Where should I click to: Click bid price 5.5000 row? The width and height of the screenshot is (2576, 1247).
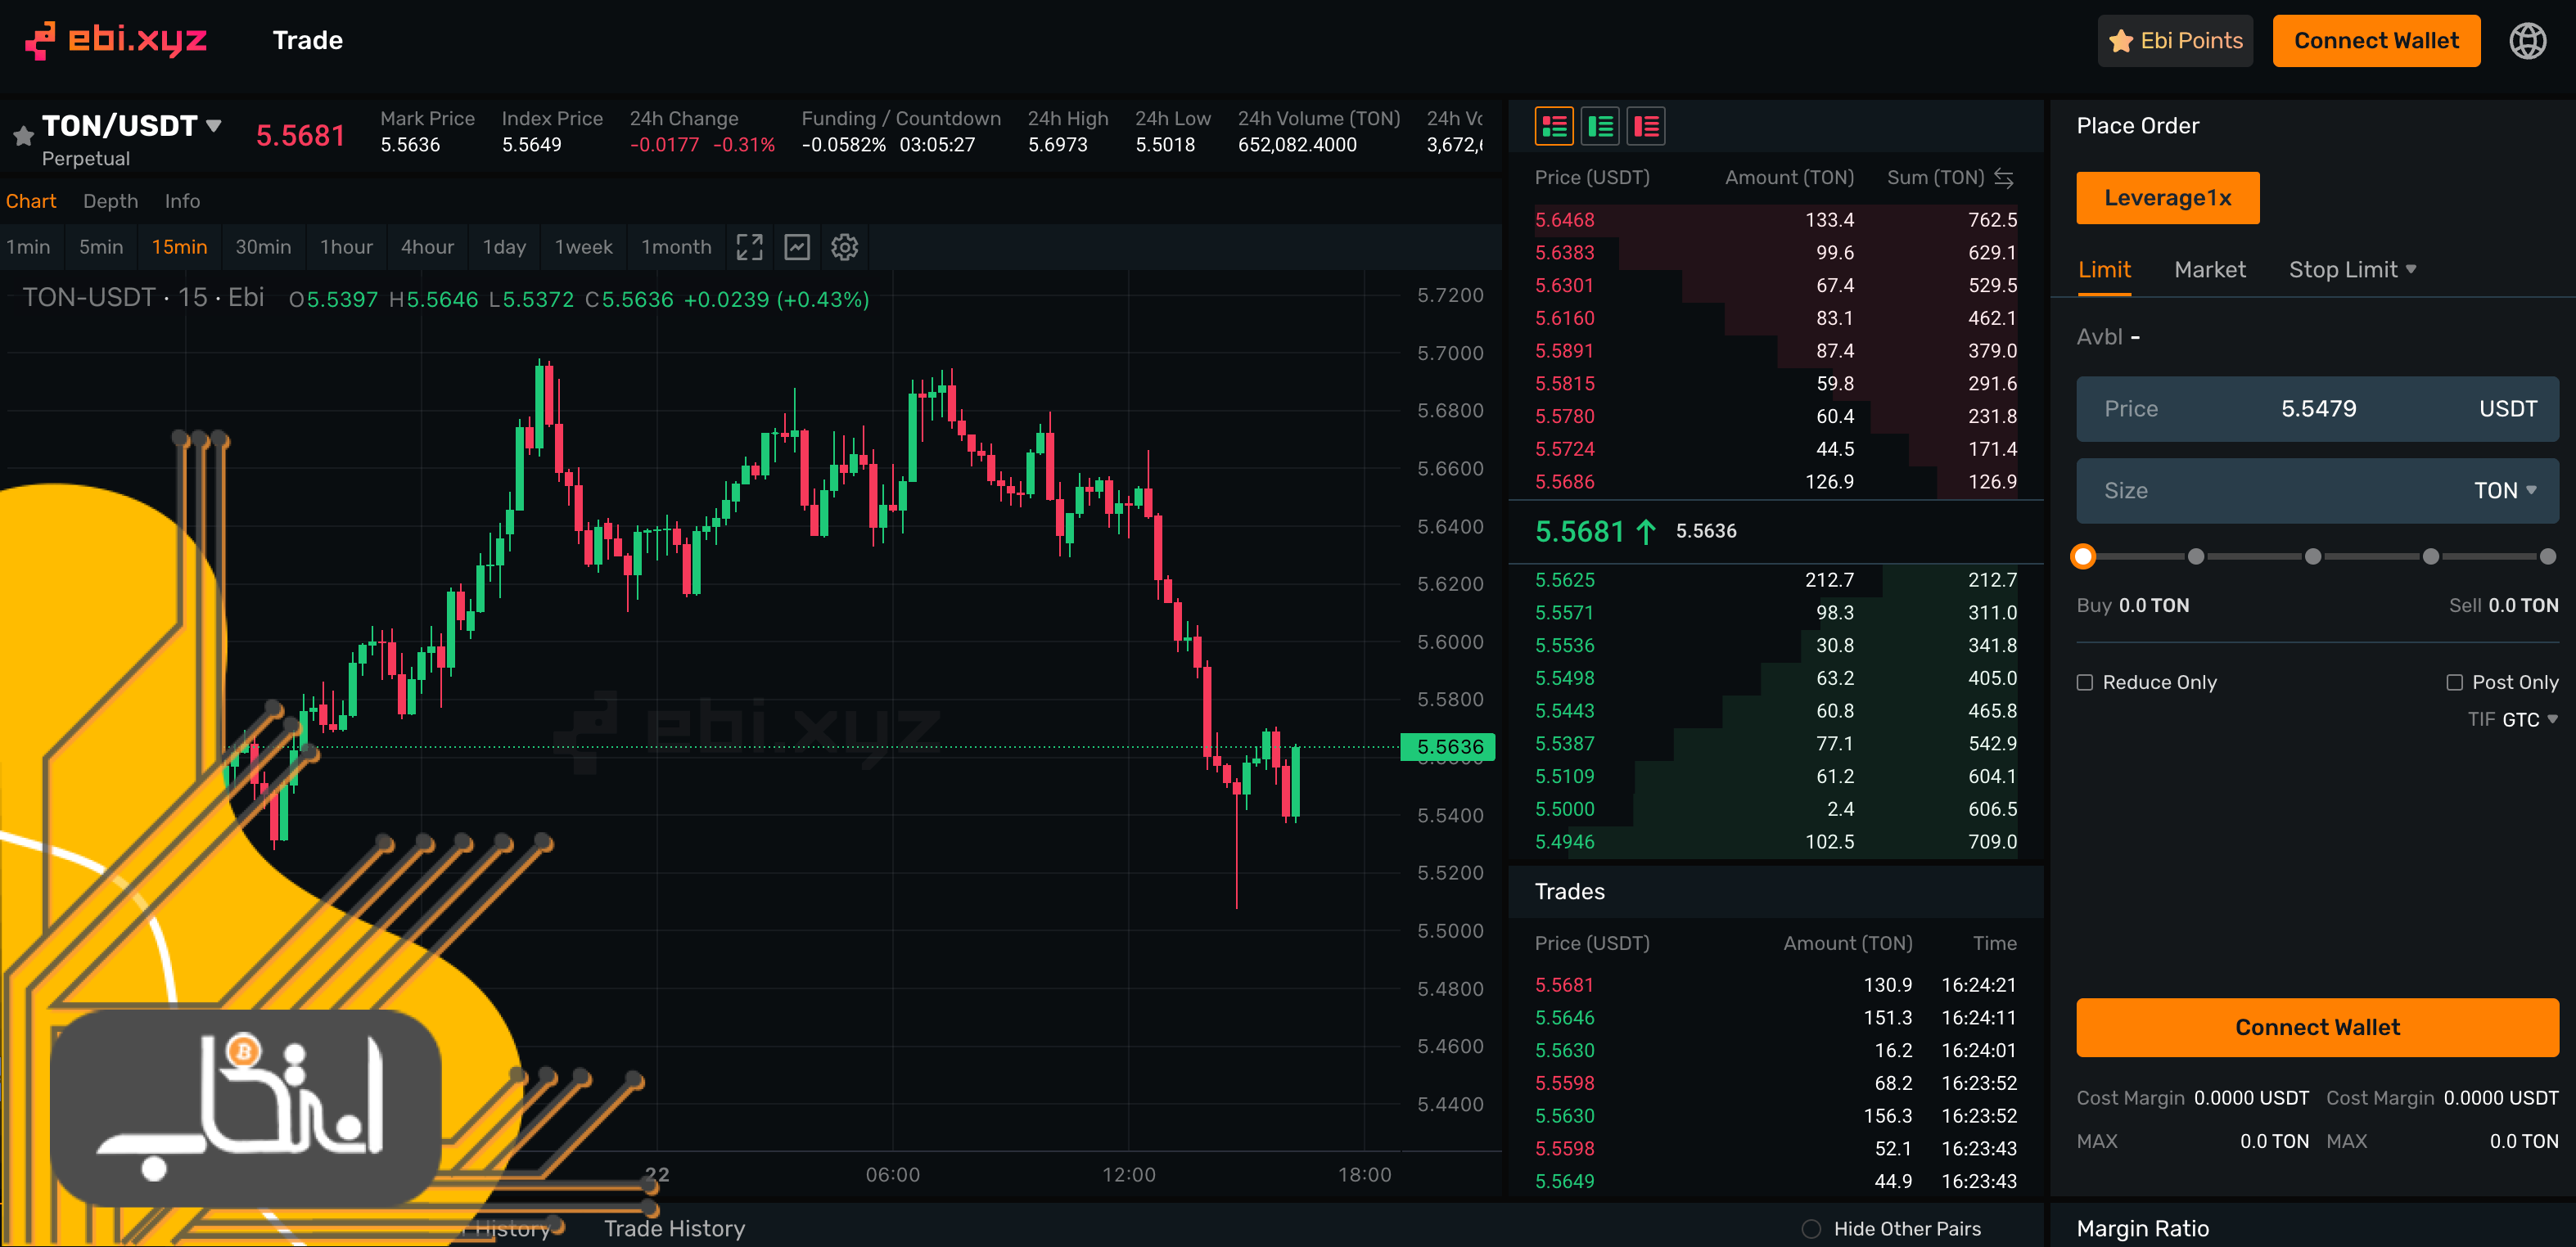pyautogui.click(x=1775, y=809)
